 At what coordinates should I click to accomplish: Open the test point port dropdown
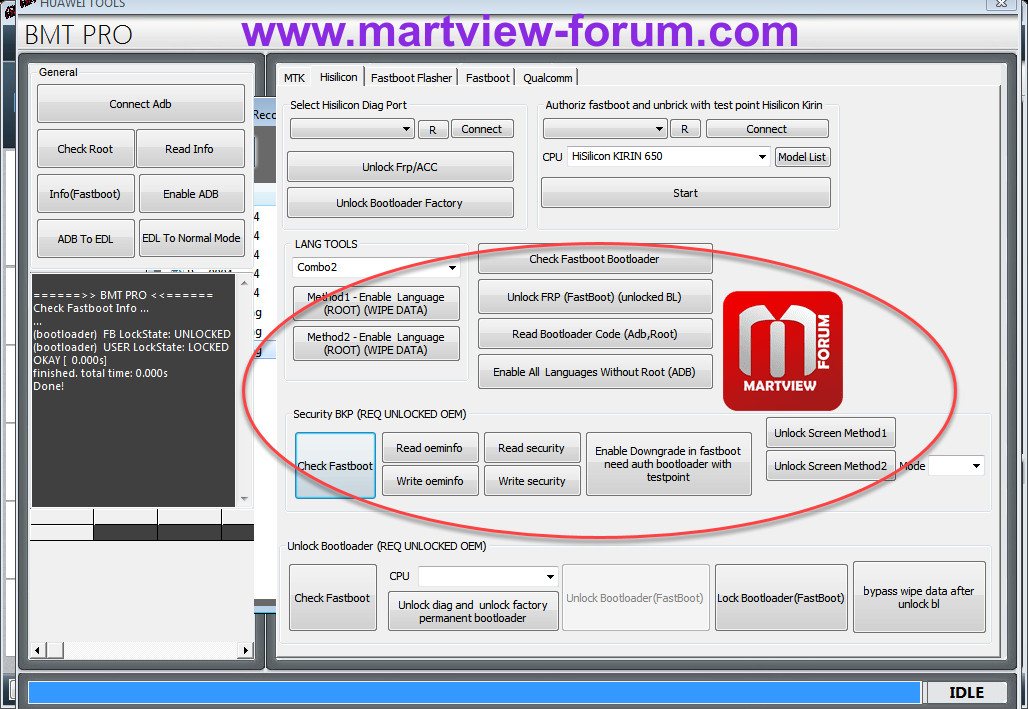pyautogui.click(x=604, y=129)
